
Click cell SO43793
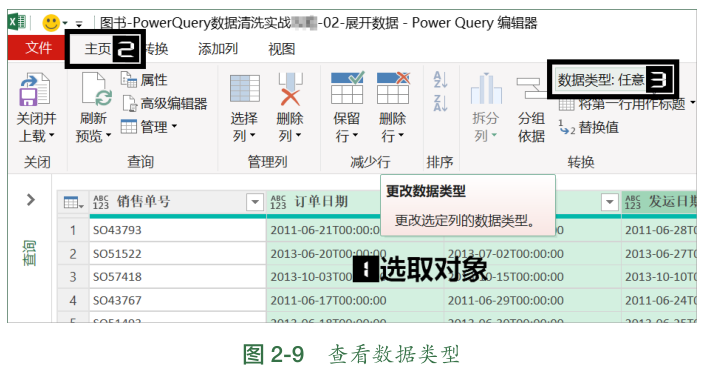(x=177, y=230)
